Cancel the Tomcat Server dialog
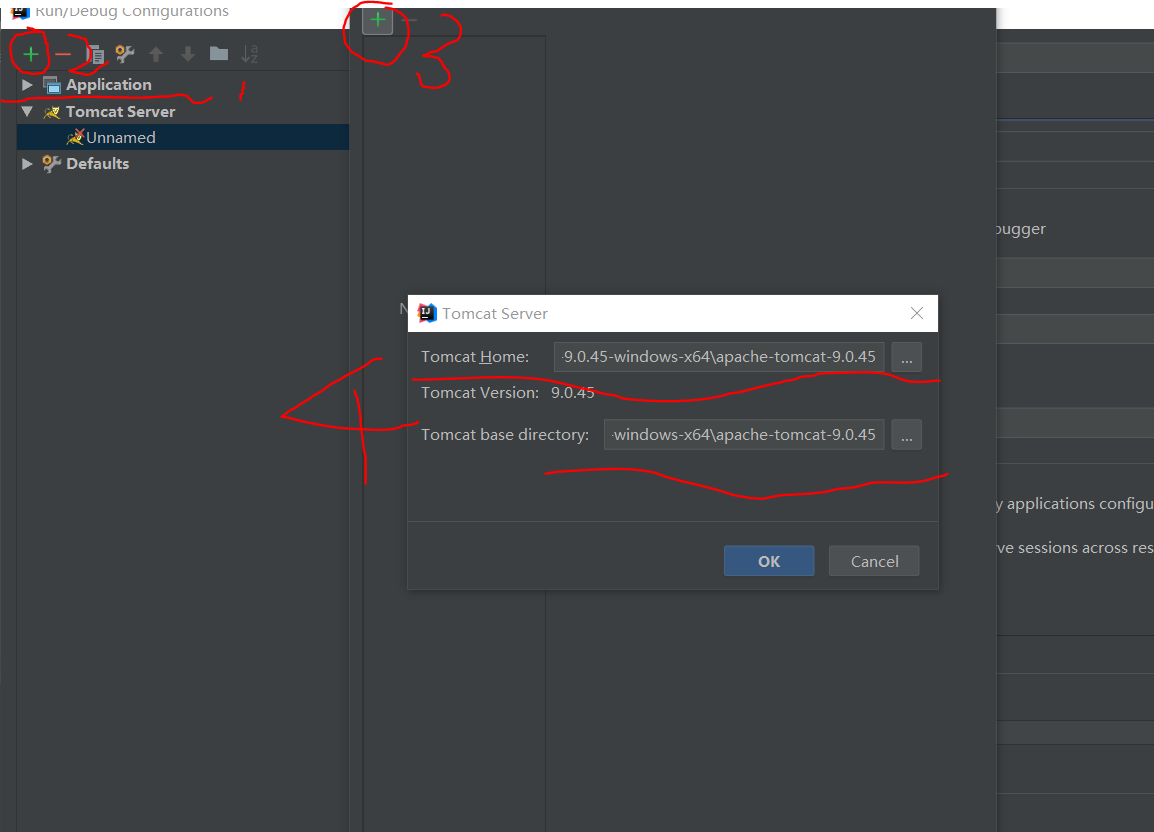This screenshot has width=1154, height=832. (x=874, y=561)
